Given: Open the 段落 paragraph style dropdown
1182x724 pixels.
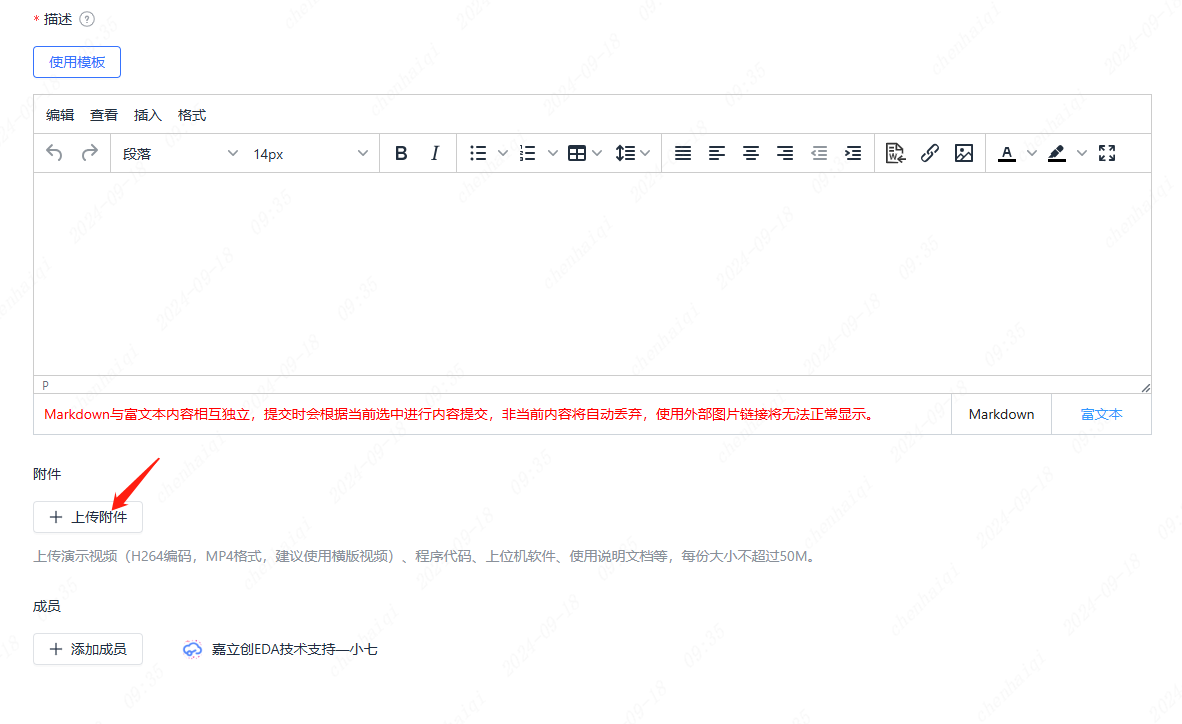Looking at the screenshot, I should point(180,153).
